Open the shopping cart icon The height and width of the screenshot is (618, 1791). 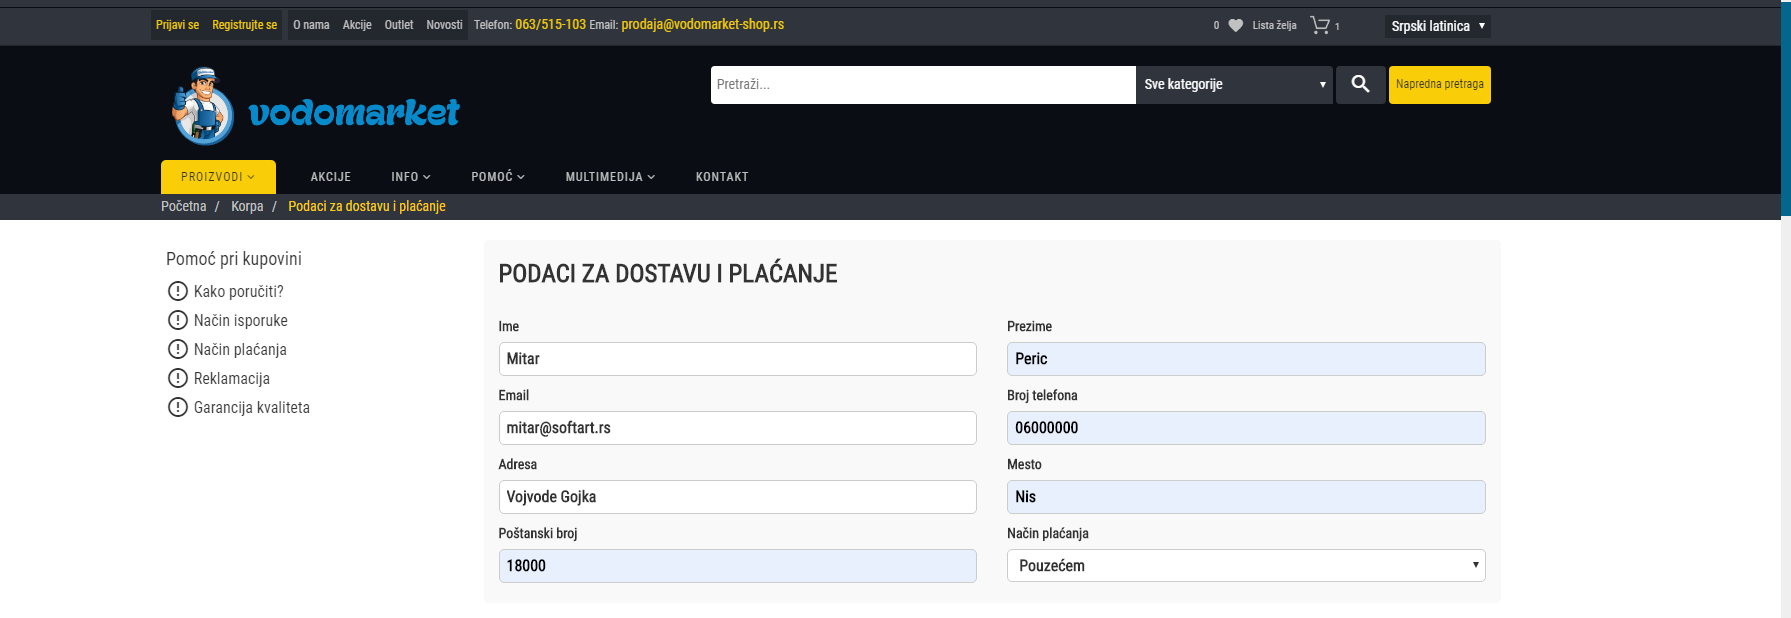pyautogui.click(x=1320, y=26)
